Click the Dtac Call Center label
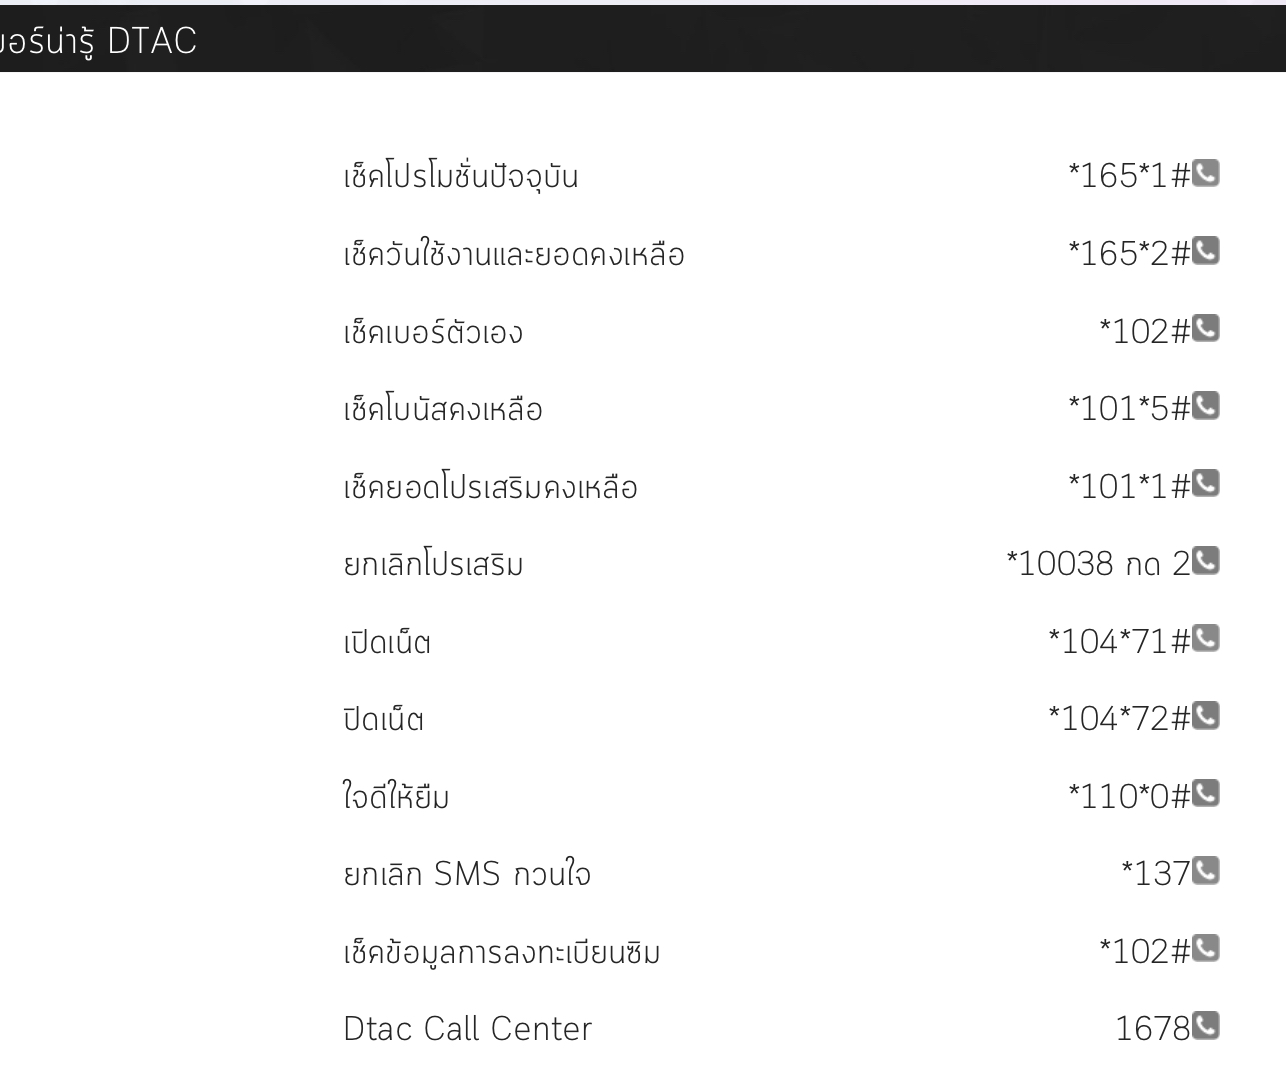Image resolution: width=1286 pixels, height=1087 pixels. [467, 1029]
